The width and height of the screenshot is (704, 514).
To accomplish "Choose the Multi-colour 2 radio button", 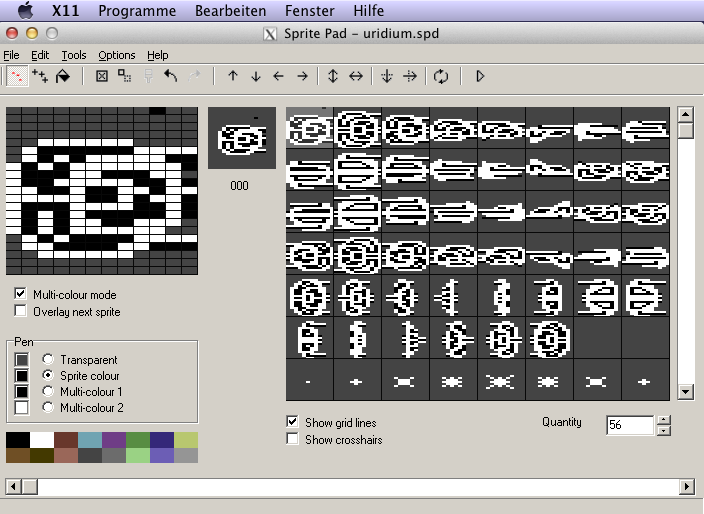I will 48,407.
